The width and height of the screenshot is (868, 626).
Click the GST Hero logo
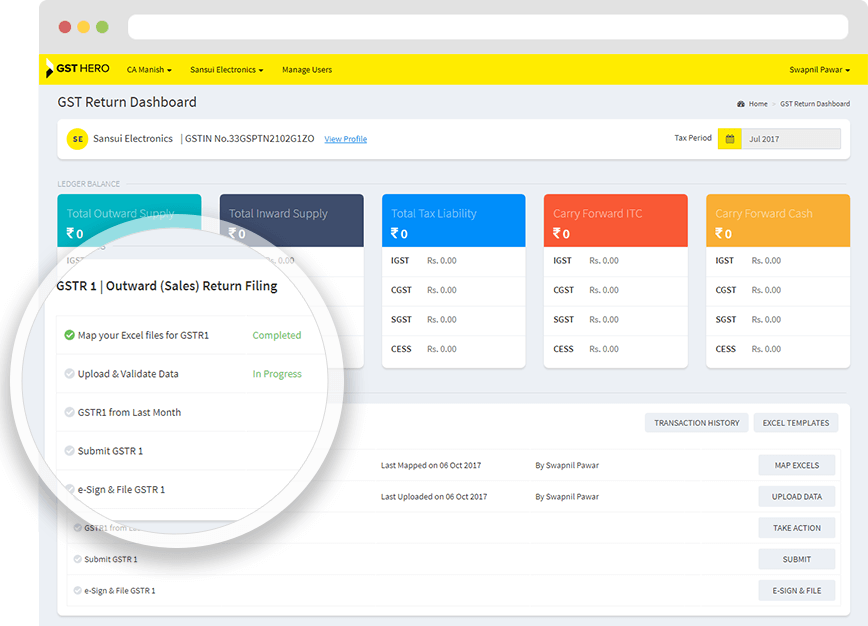point(78,70)
